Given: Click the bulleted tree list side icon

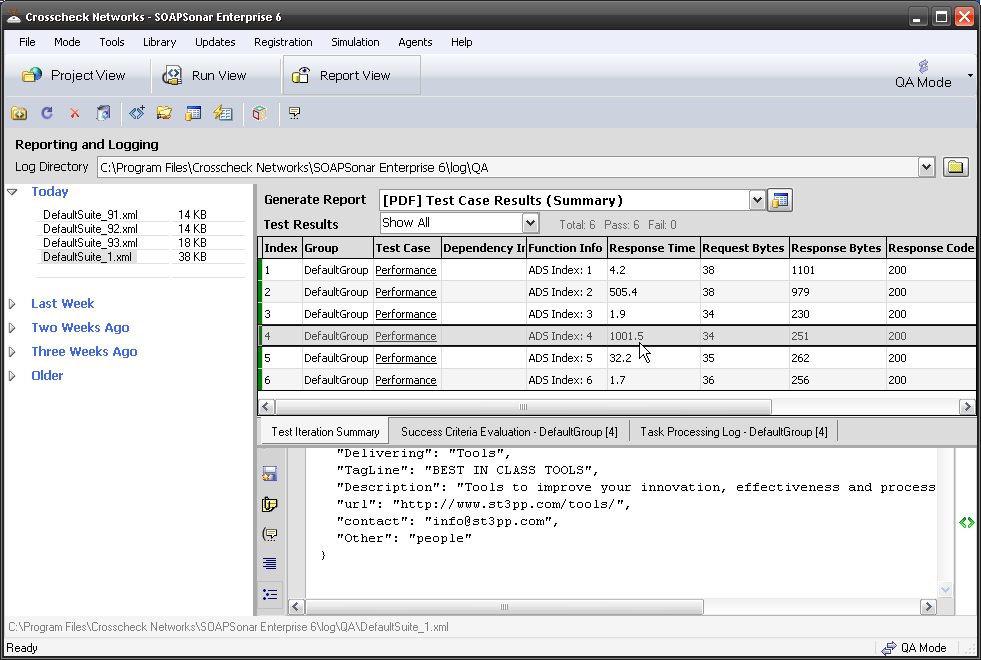Looking at the screenshot, I should (x=270, y=594).
